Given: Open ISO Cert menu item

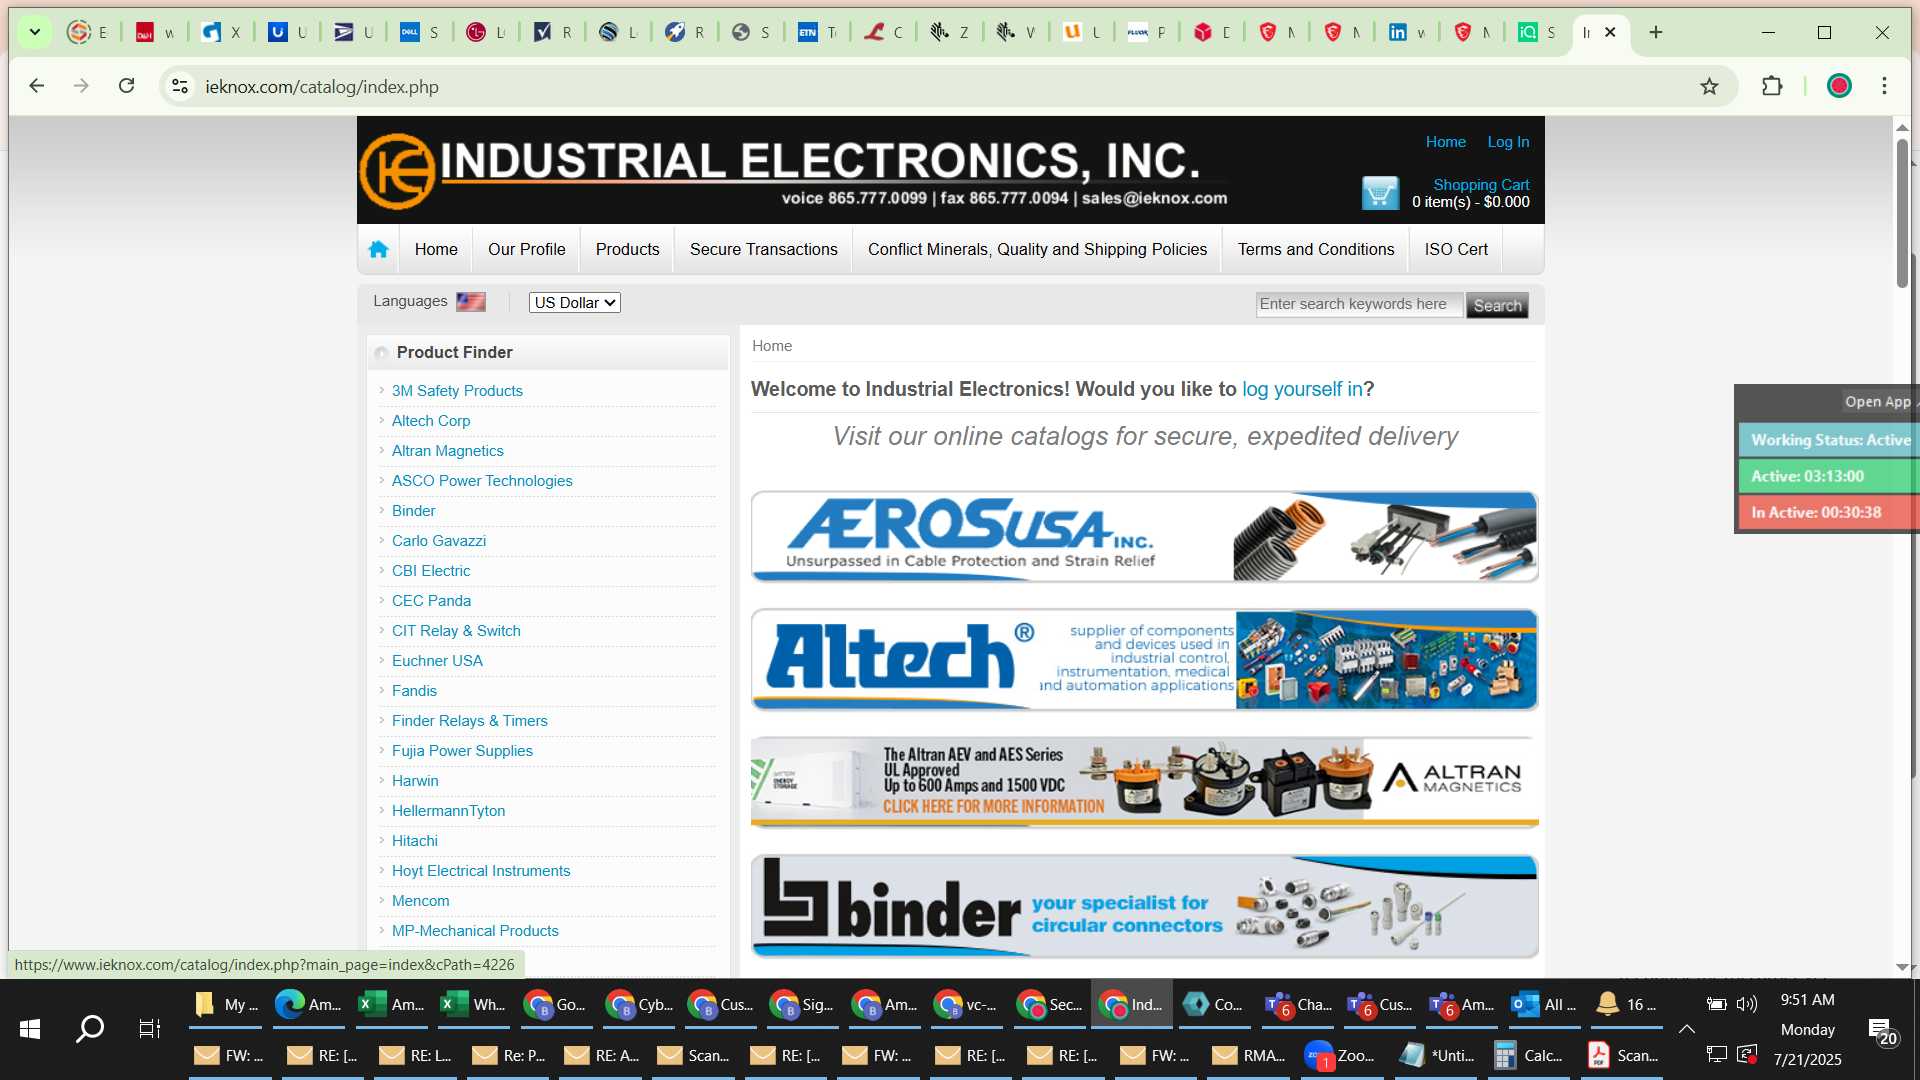Looking at the screenshot, I should coord(1456,249).
